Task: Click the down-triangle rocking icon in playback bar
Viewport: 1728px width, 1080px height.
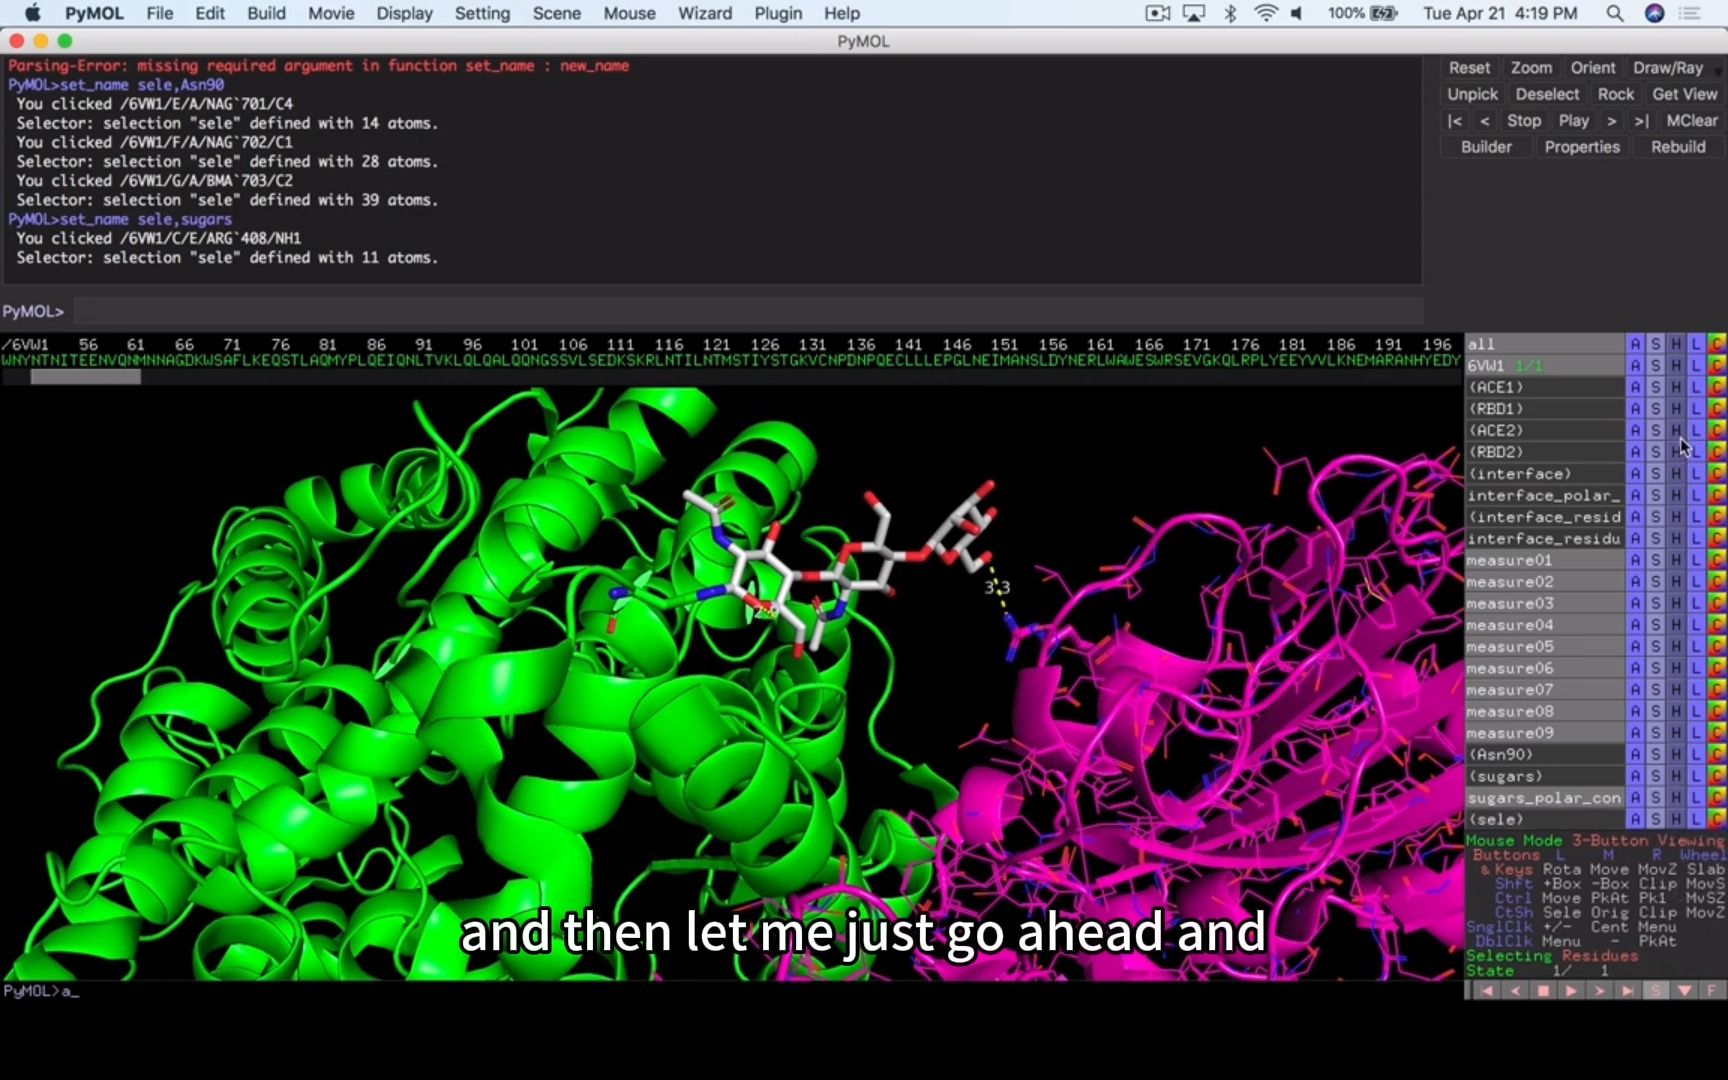Action: click(x=1684, y=990)
